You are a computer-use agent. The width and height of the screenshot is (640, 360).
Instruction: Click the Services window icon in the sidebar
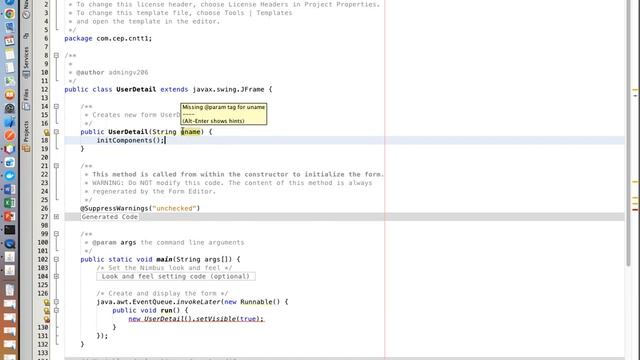(x=26, y=75)
